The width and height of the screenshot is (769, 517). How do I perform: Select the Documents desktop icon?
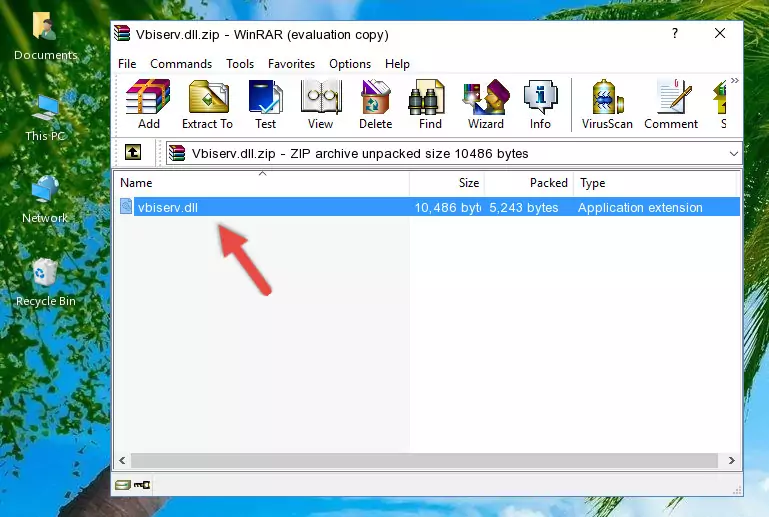pyautogui.click(x=45, y=37)
